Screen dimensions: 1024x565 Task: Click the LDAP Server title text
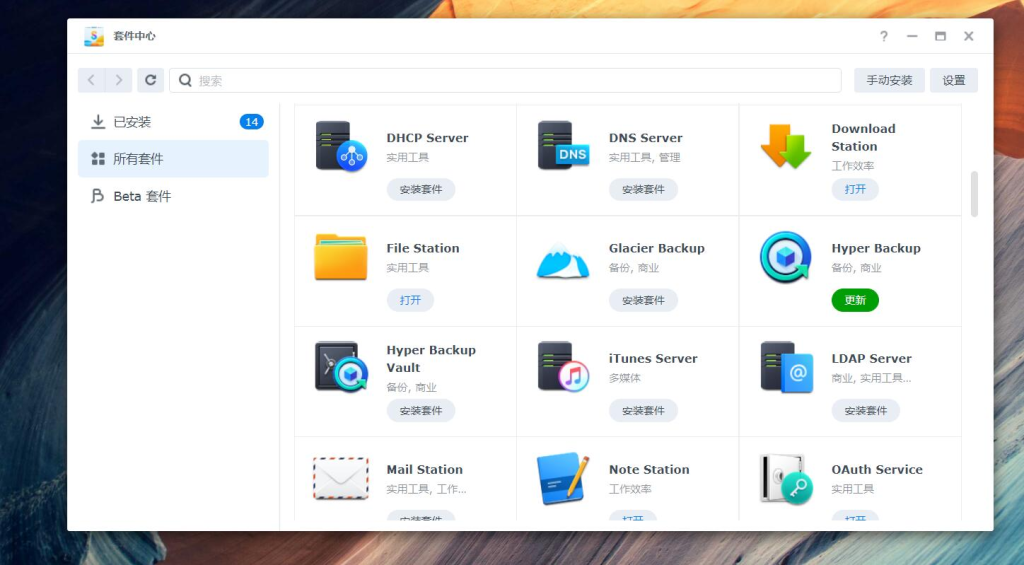pyautogui.click(x=871, y=359)
